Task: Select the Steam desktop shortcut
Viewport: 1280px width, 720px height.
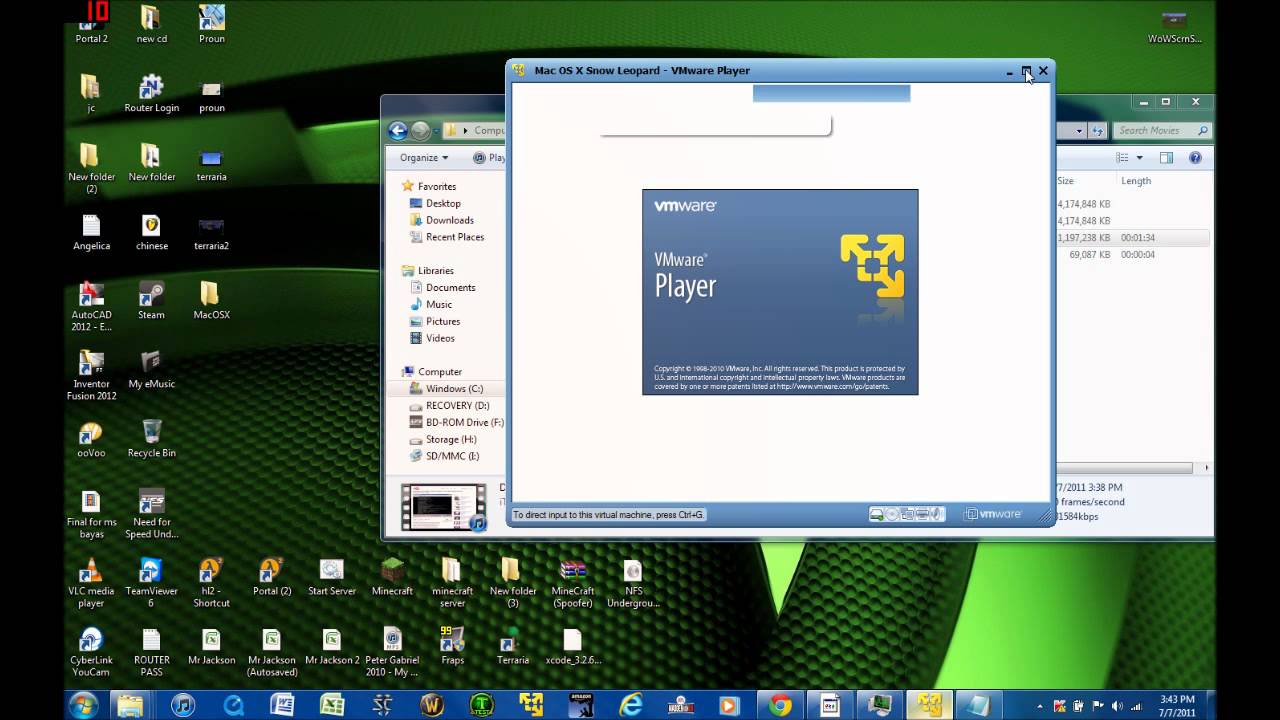Action: click(151, 300)
